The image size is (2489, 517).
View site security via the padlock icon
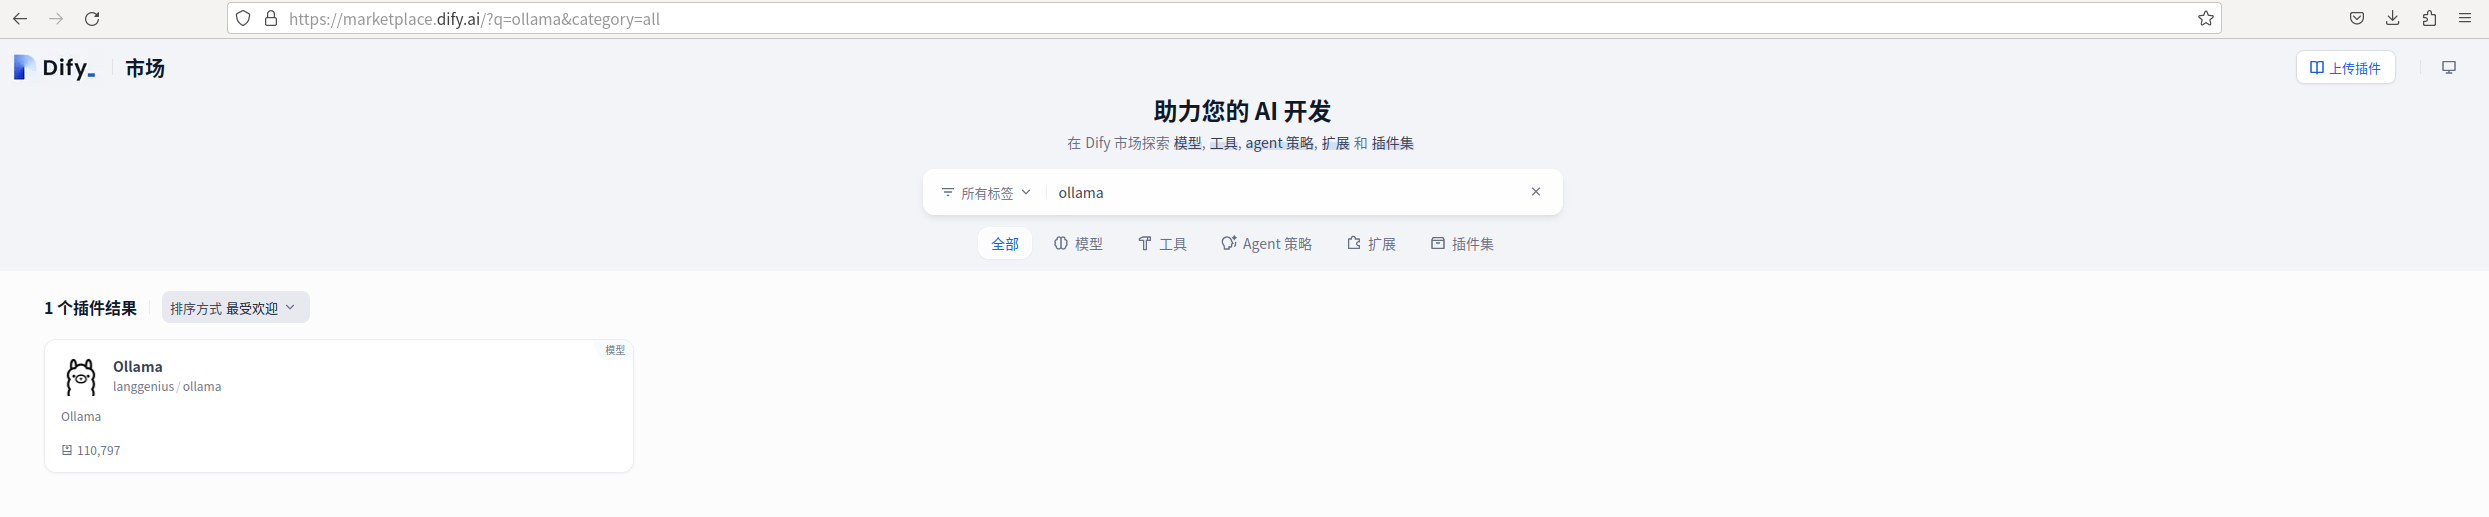click(271, 18)
